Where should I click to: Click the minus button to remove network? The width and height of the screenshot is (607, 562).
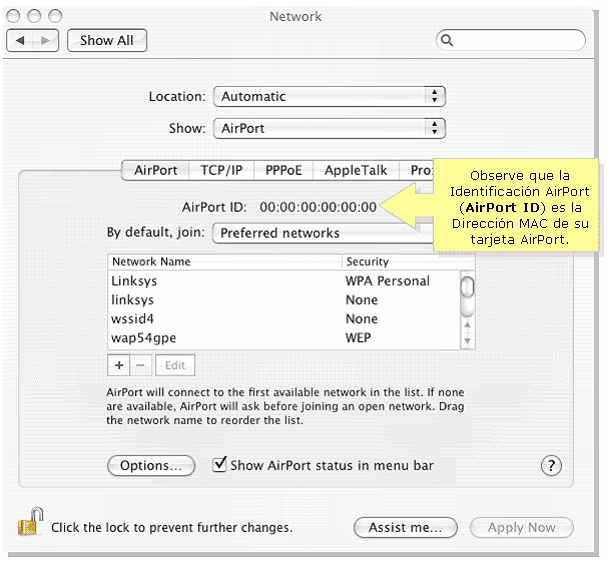click(x=141, y=365)
